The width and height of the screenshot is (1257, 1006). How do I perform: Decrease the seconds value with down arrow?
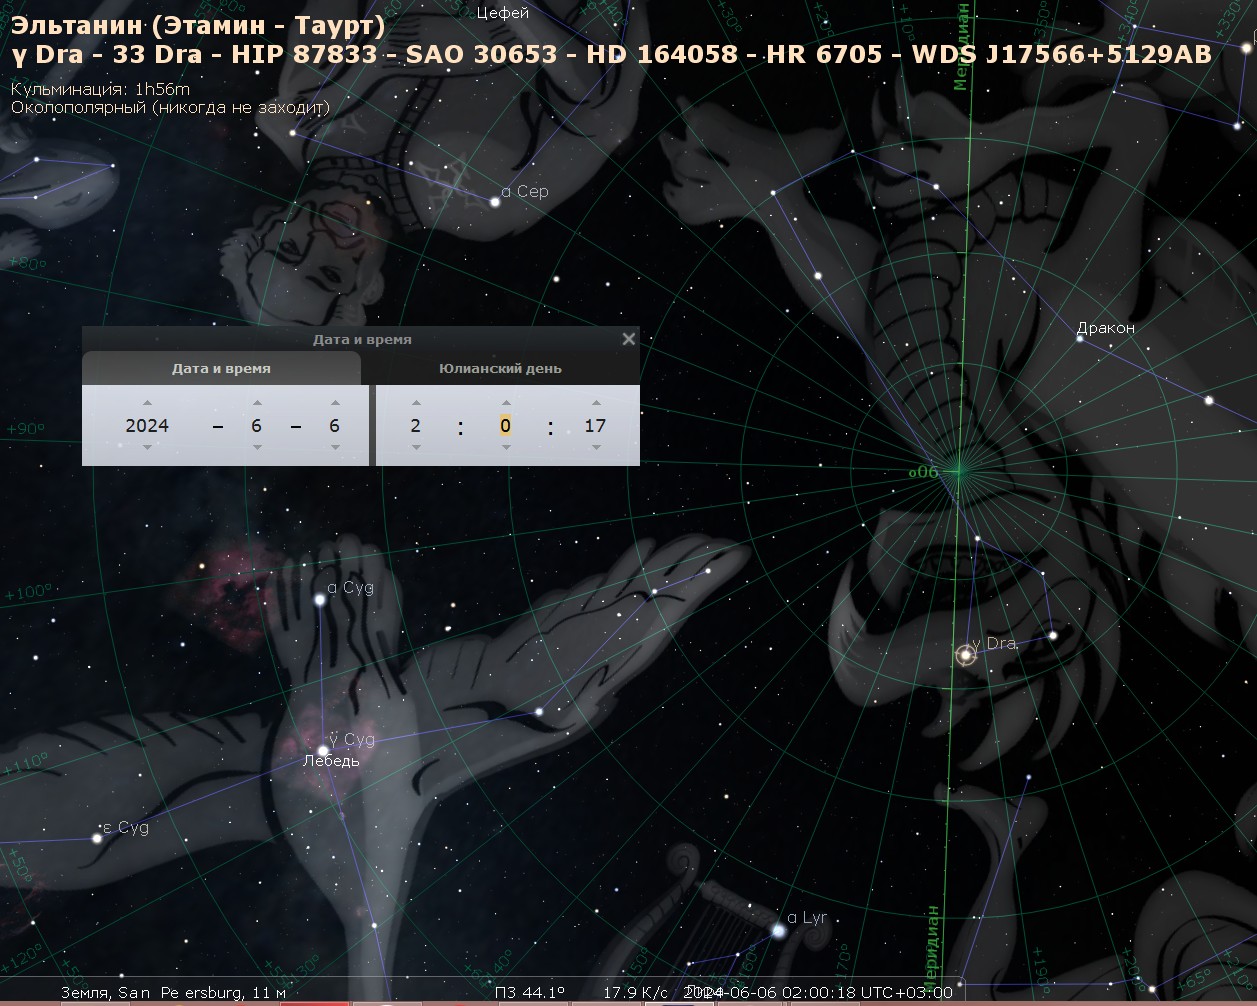click(x=596, y=447)
